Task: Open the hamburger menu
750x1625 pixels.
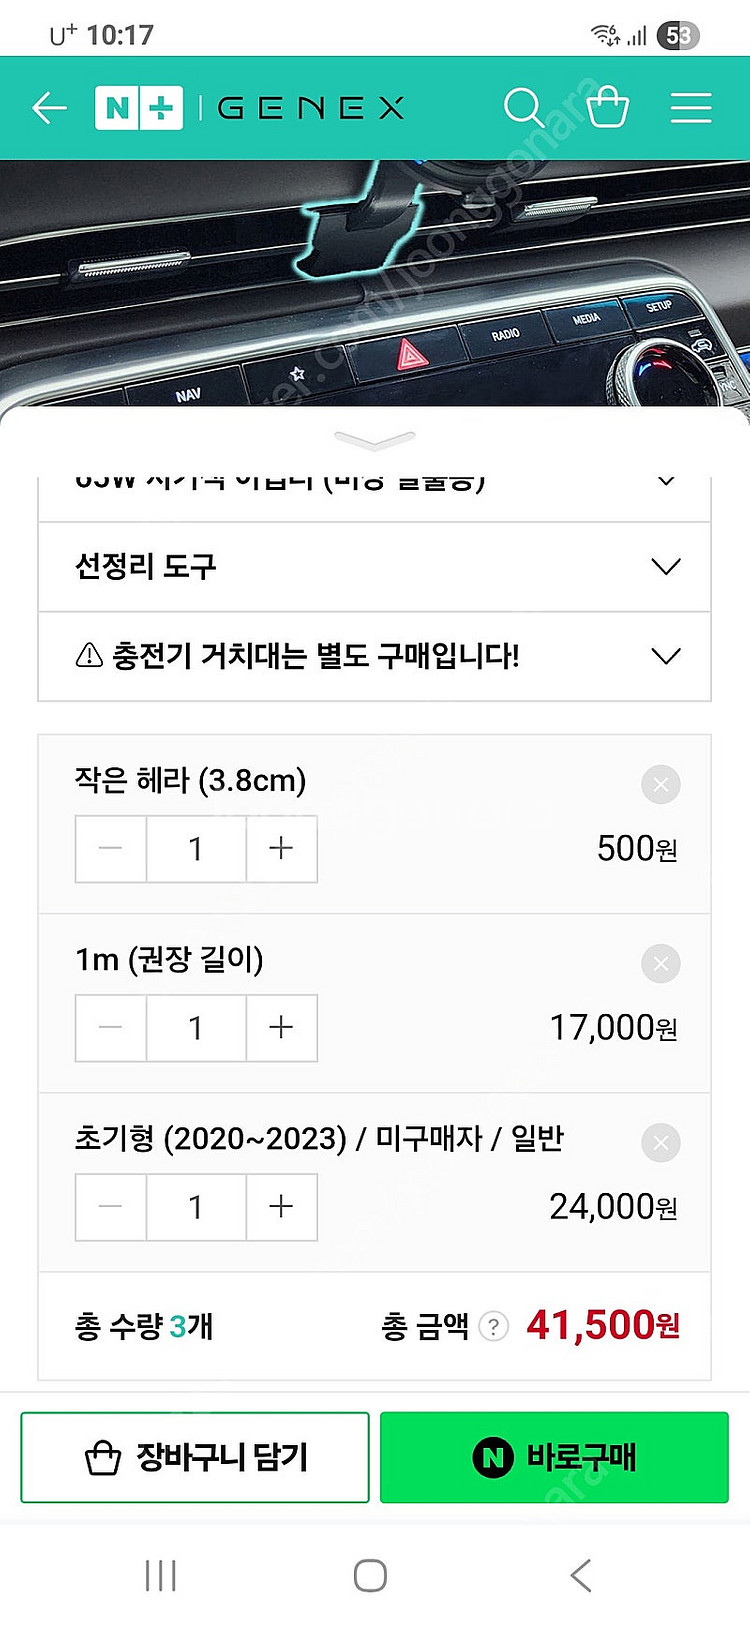Action: tap(690, 108)
